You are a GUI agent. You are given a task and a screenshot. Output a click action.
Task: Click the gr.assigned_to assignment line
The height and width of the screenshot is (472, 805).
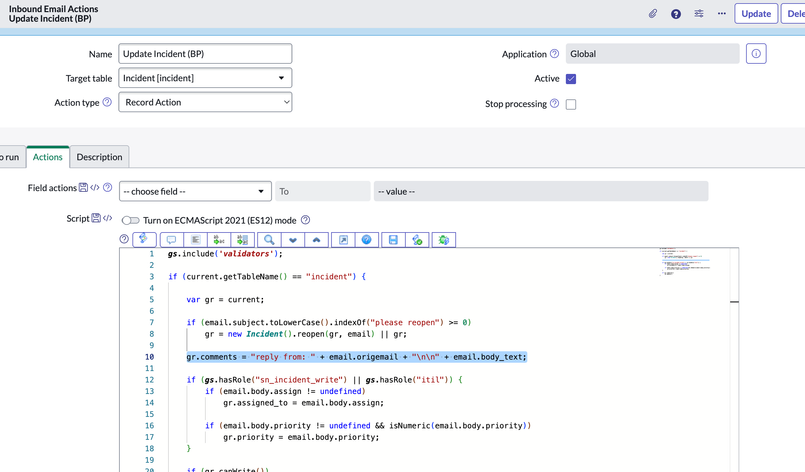[x=303, y=403]
